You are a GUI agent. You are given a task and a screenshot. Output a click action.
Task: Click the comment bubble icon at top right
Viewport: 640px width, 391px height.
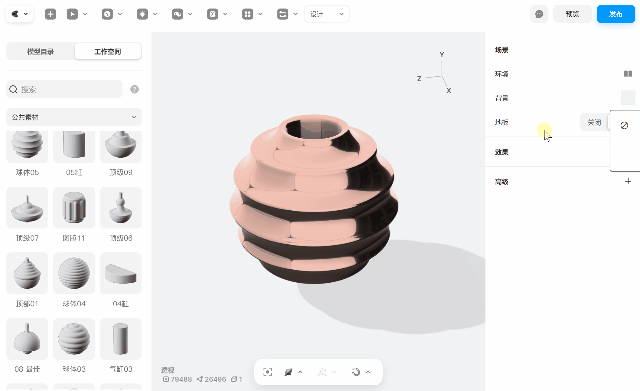click(x=539, y=14)
